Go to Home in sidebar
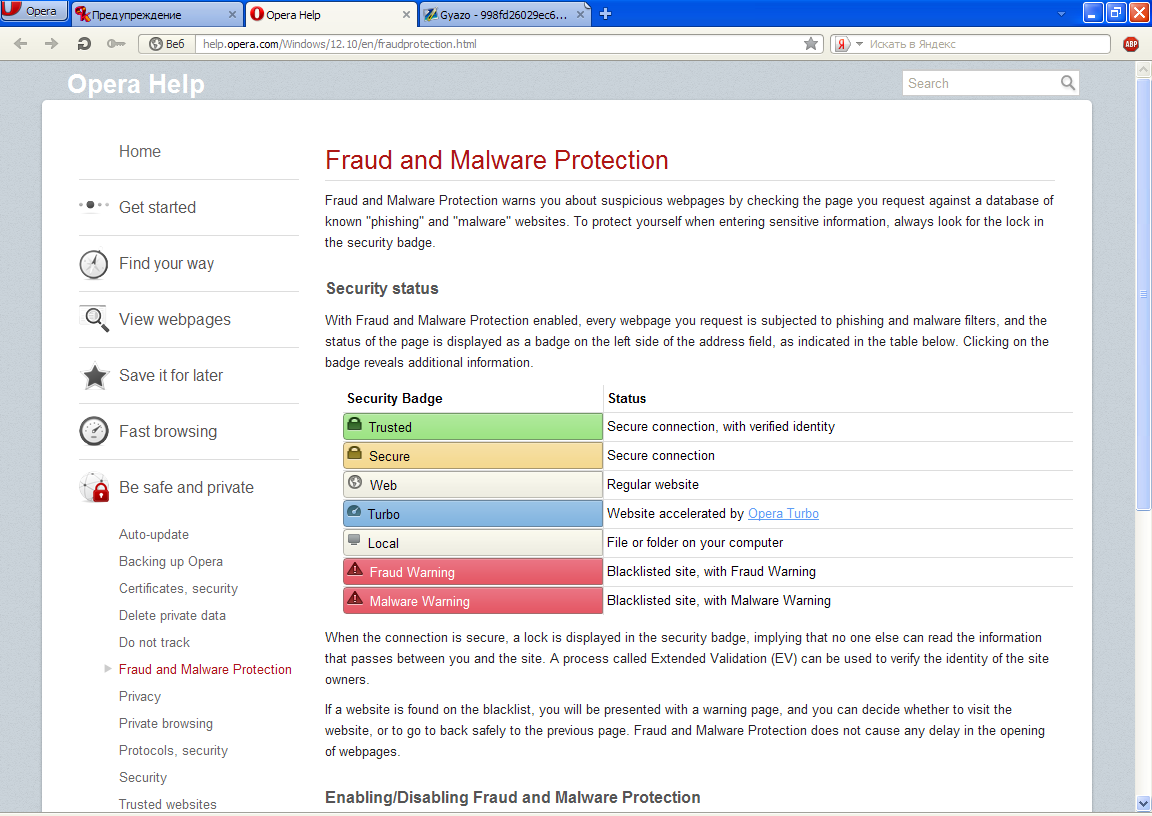 [x=140, y=151]
